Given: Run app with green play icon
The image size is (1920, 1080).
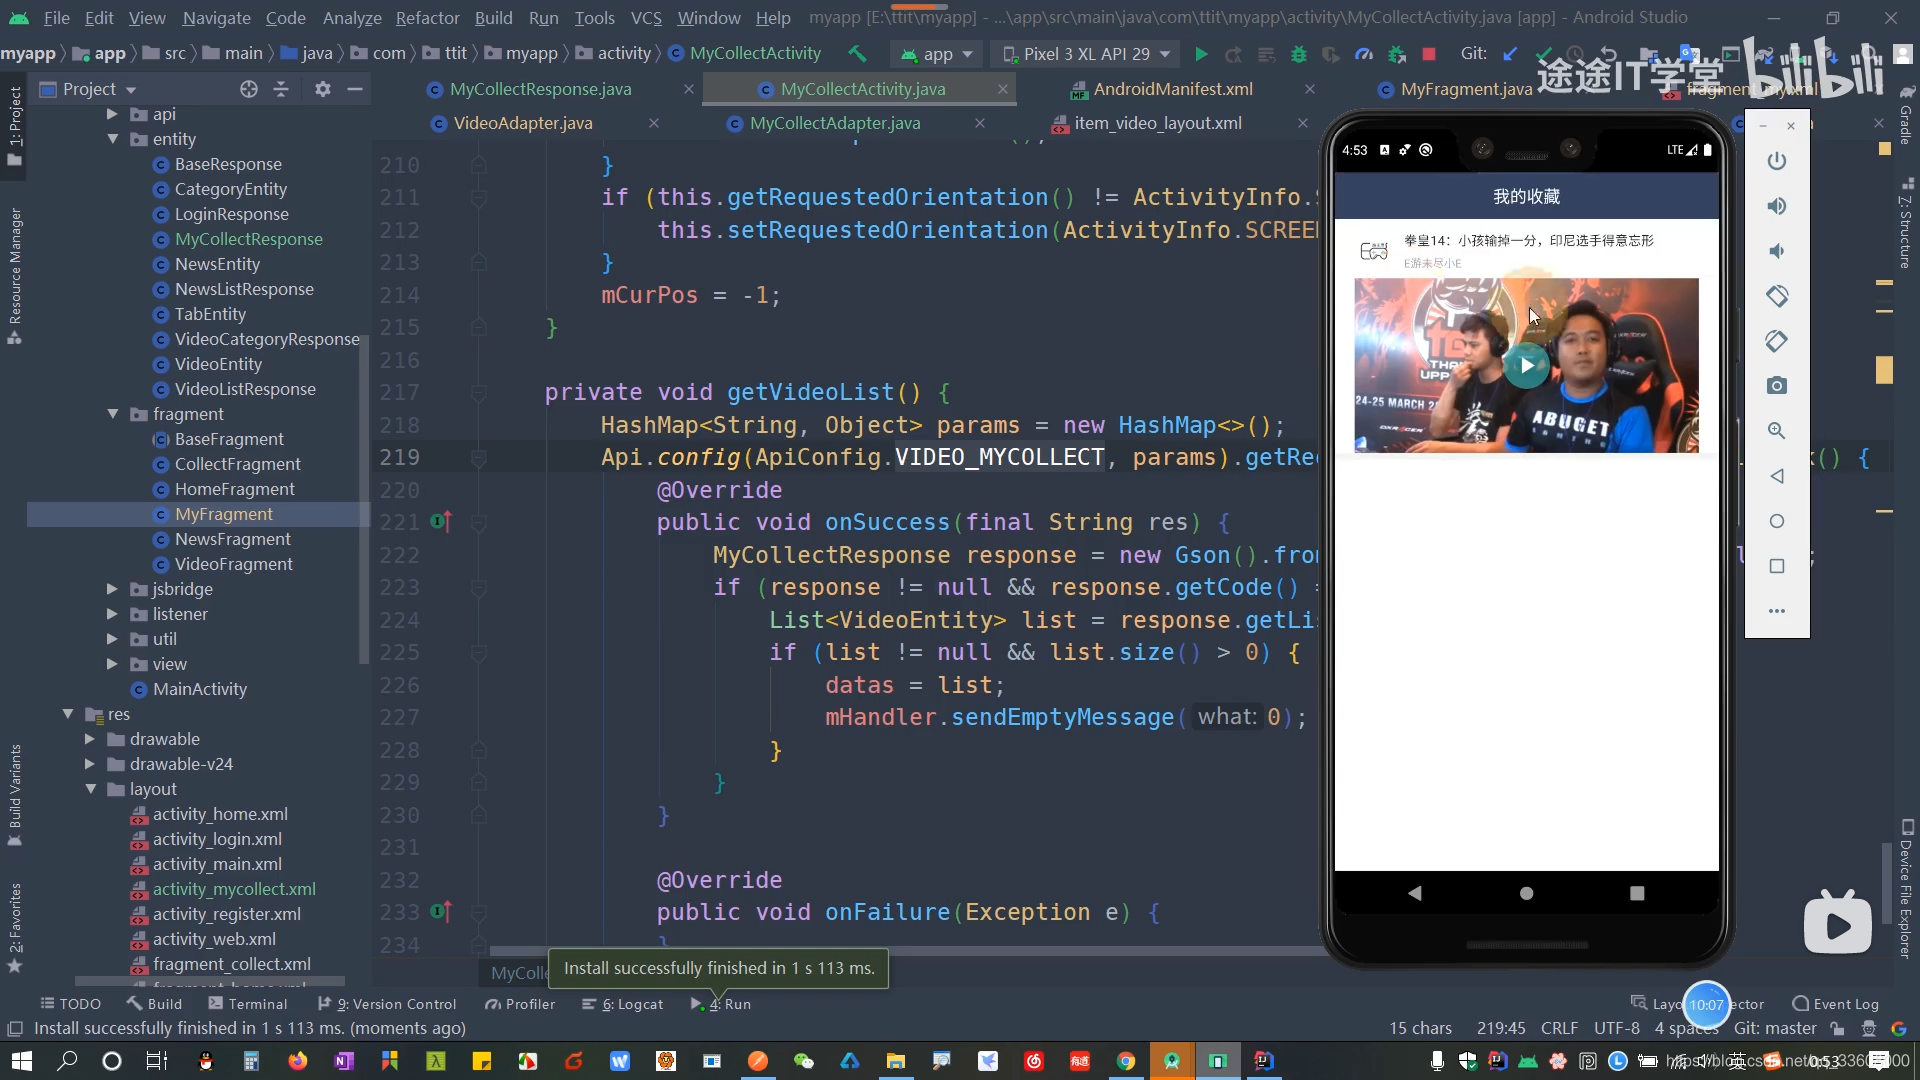Looking at the screenshot, I should pyautogui.click(x=1201, y=54).
